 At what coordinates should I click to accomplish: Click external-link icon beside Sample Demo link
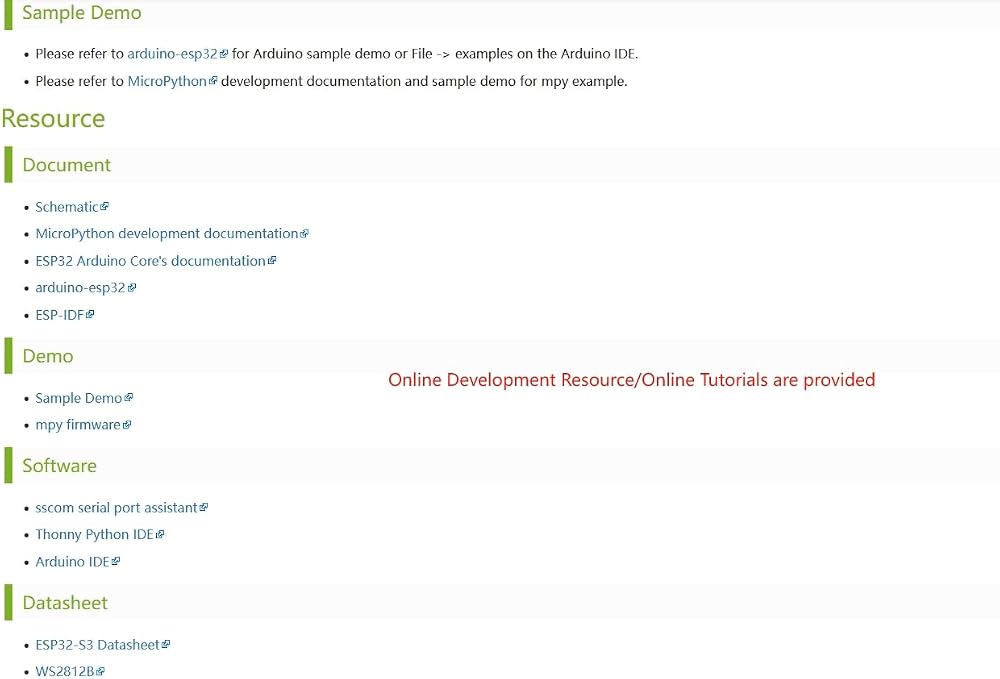pyautogui.click(x=128, y=398)
